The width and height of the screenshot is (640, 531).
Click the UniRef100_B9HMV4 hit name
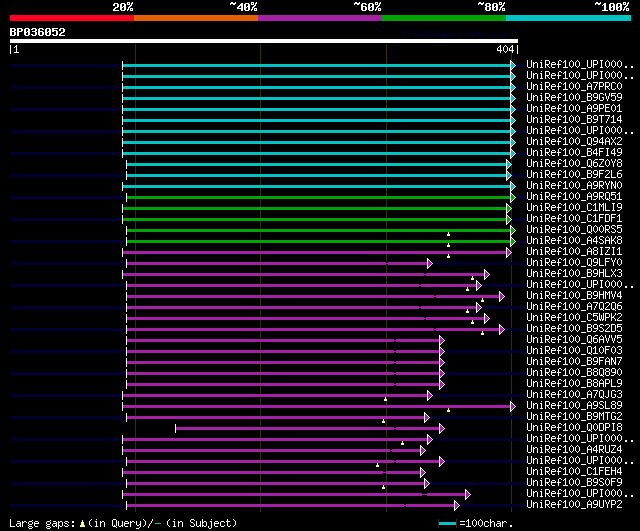[x=574, y=296]
